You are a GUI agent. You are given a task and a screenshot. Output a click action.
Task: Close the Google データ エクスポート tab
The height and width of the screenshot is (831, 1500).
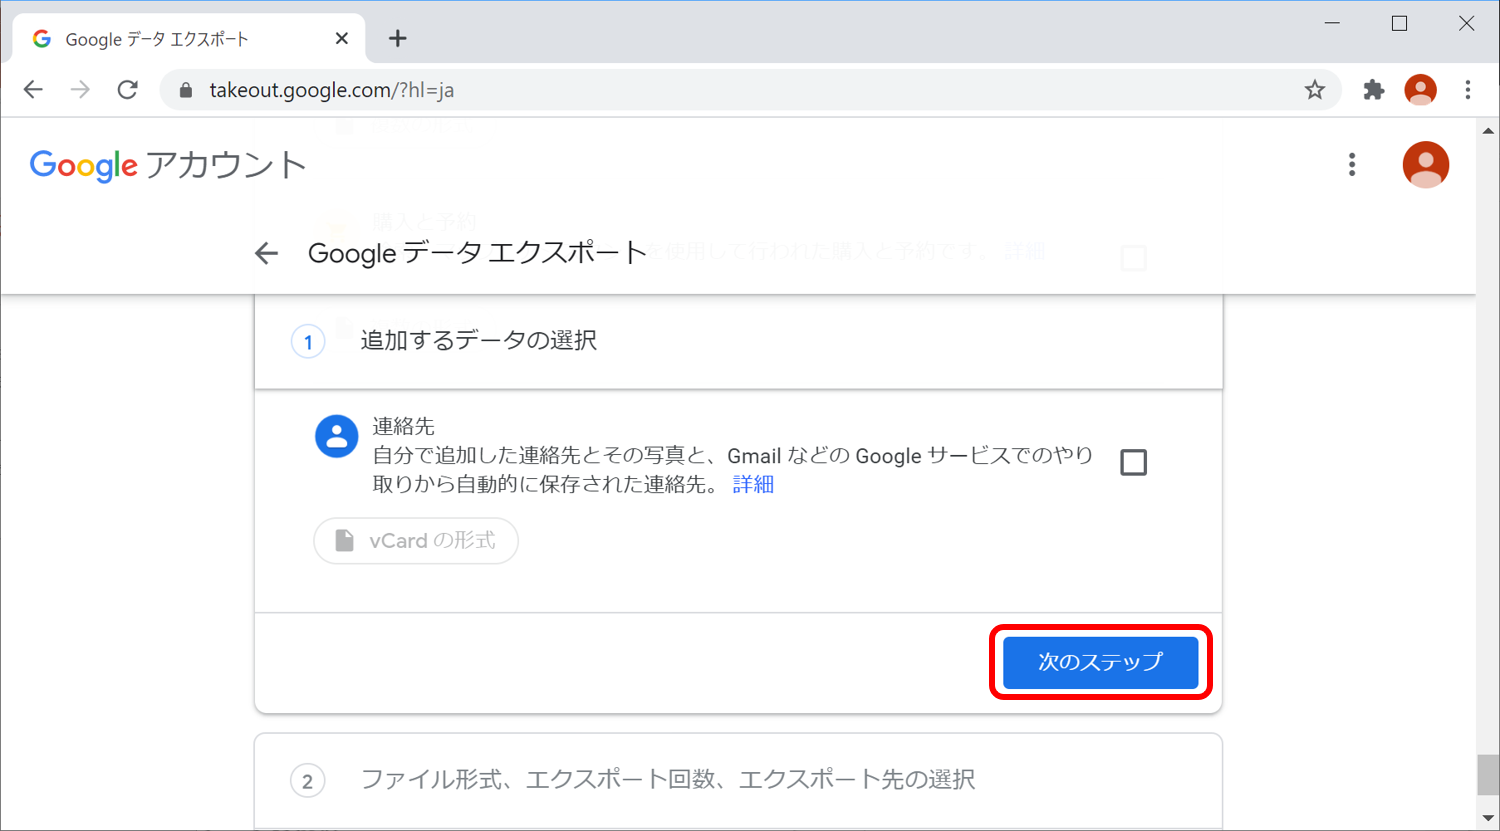pos(342,38)
